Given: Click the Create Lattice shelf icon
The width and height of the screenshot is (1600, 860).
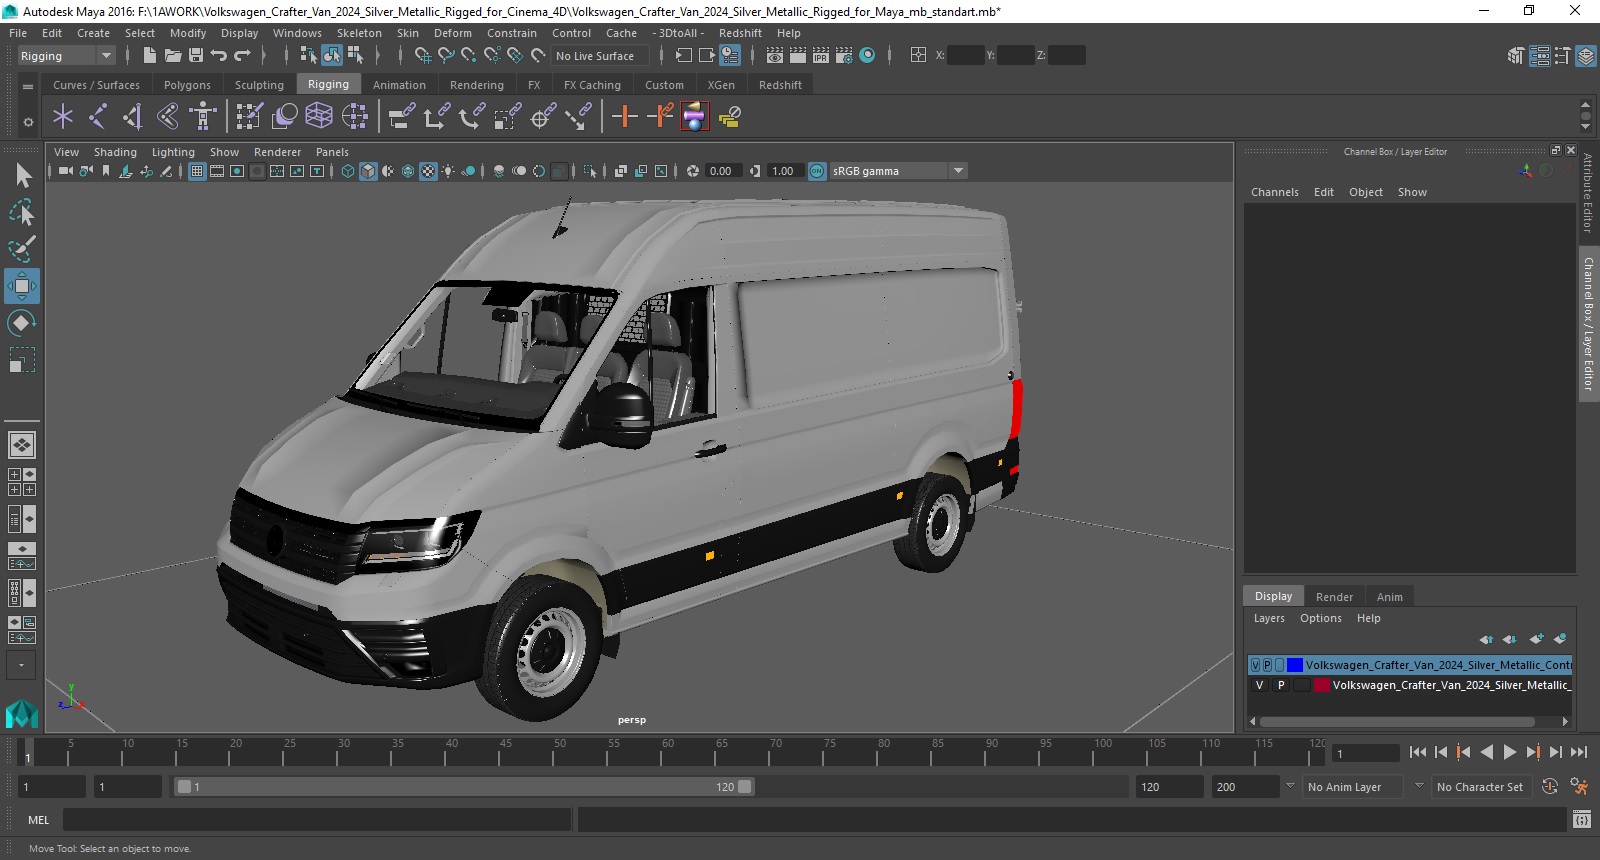Looking at the screenshot, I should pyautogui.click(x=319, y=117).
